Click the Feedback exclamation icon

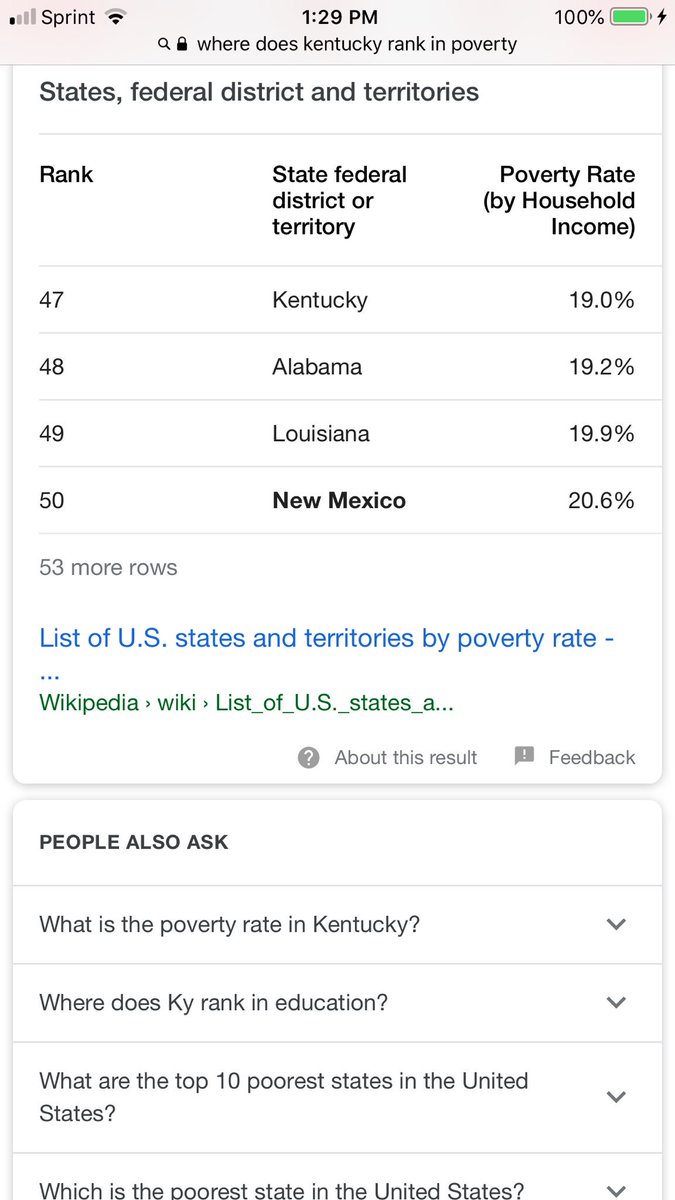[524, 756]
